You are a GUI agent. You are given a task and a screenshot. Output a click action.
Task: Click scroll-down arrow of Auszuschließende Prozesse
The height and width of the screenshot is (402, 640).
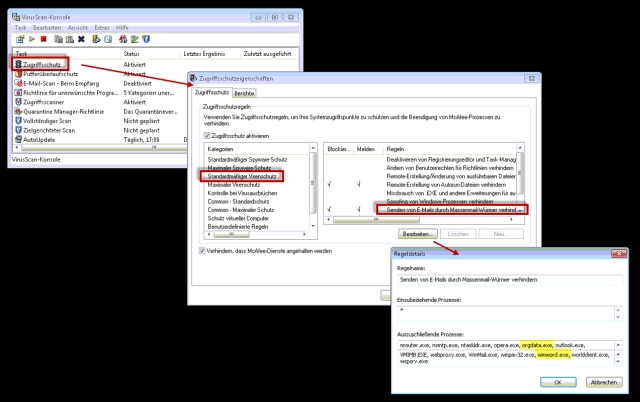(x=618, y=361)
